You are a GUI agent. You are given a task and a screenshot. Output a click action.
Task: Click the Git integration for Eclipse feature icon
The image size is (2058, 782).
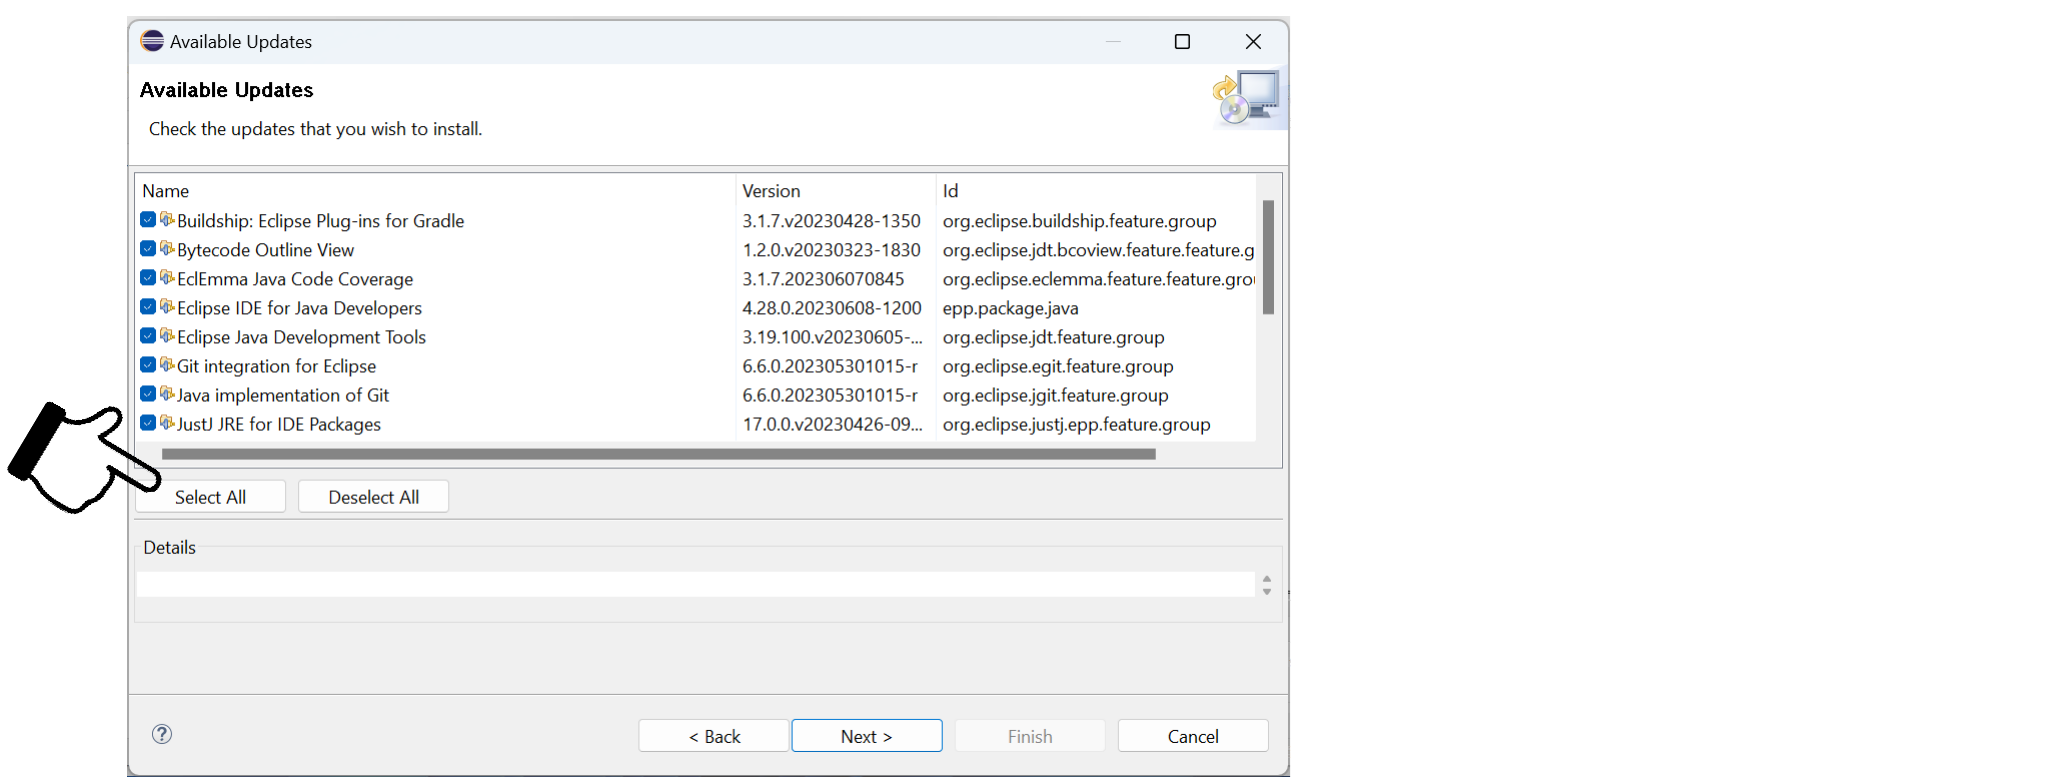[167, 365]
